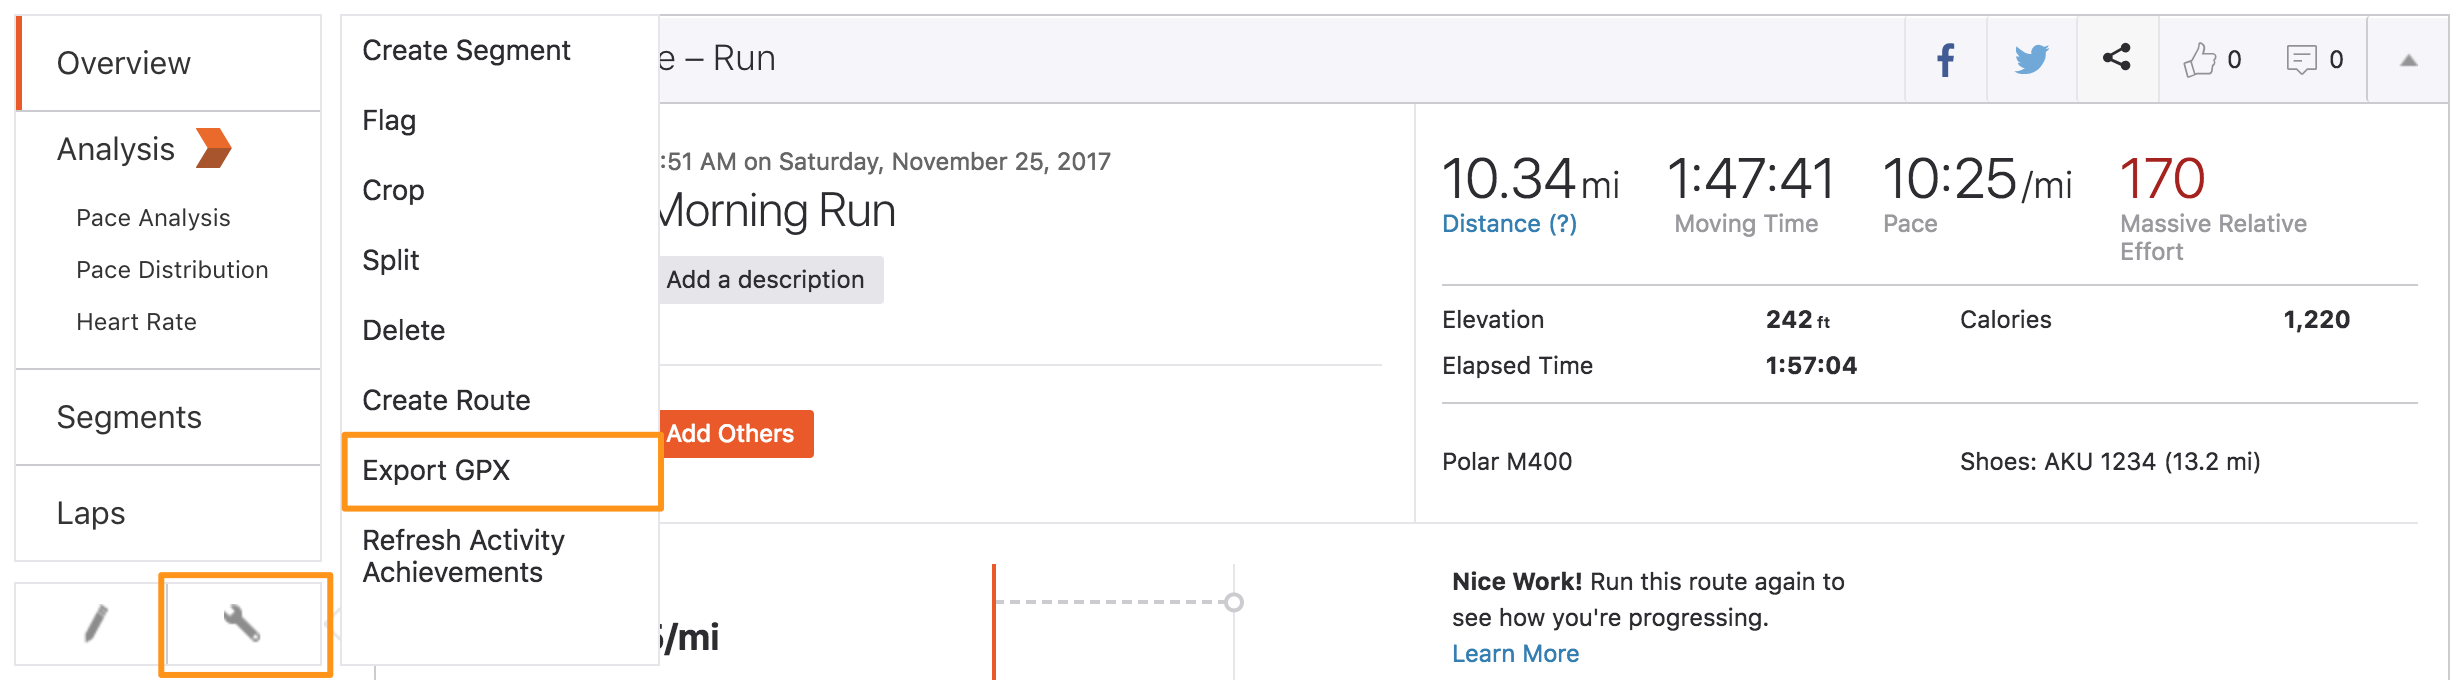Click the orange Analysis chevron badge

pyautogui.click(x=213, y=148)
